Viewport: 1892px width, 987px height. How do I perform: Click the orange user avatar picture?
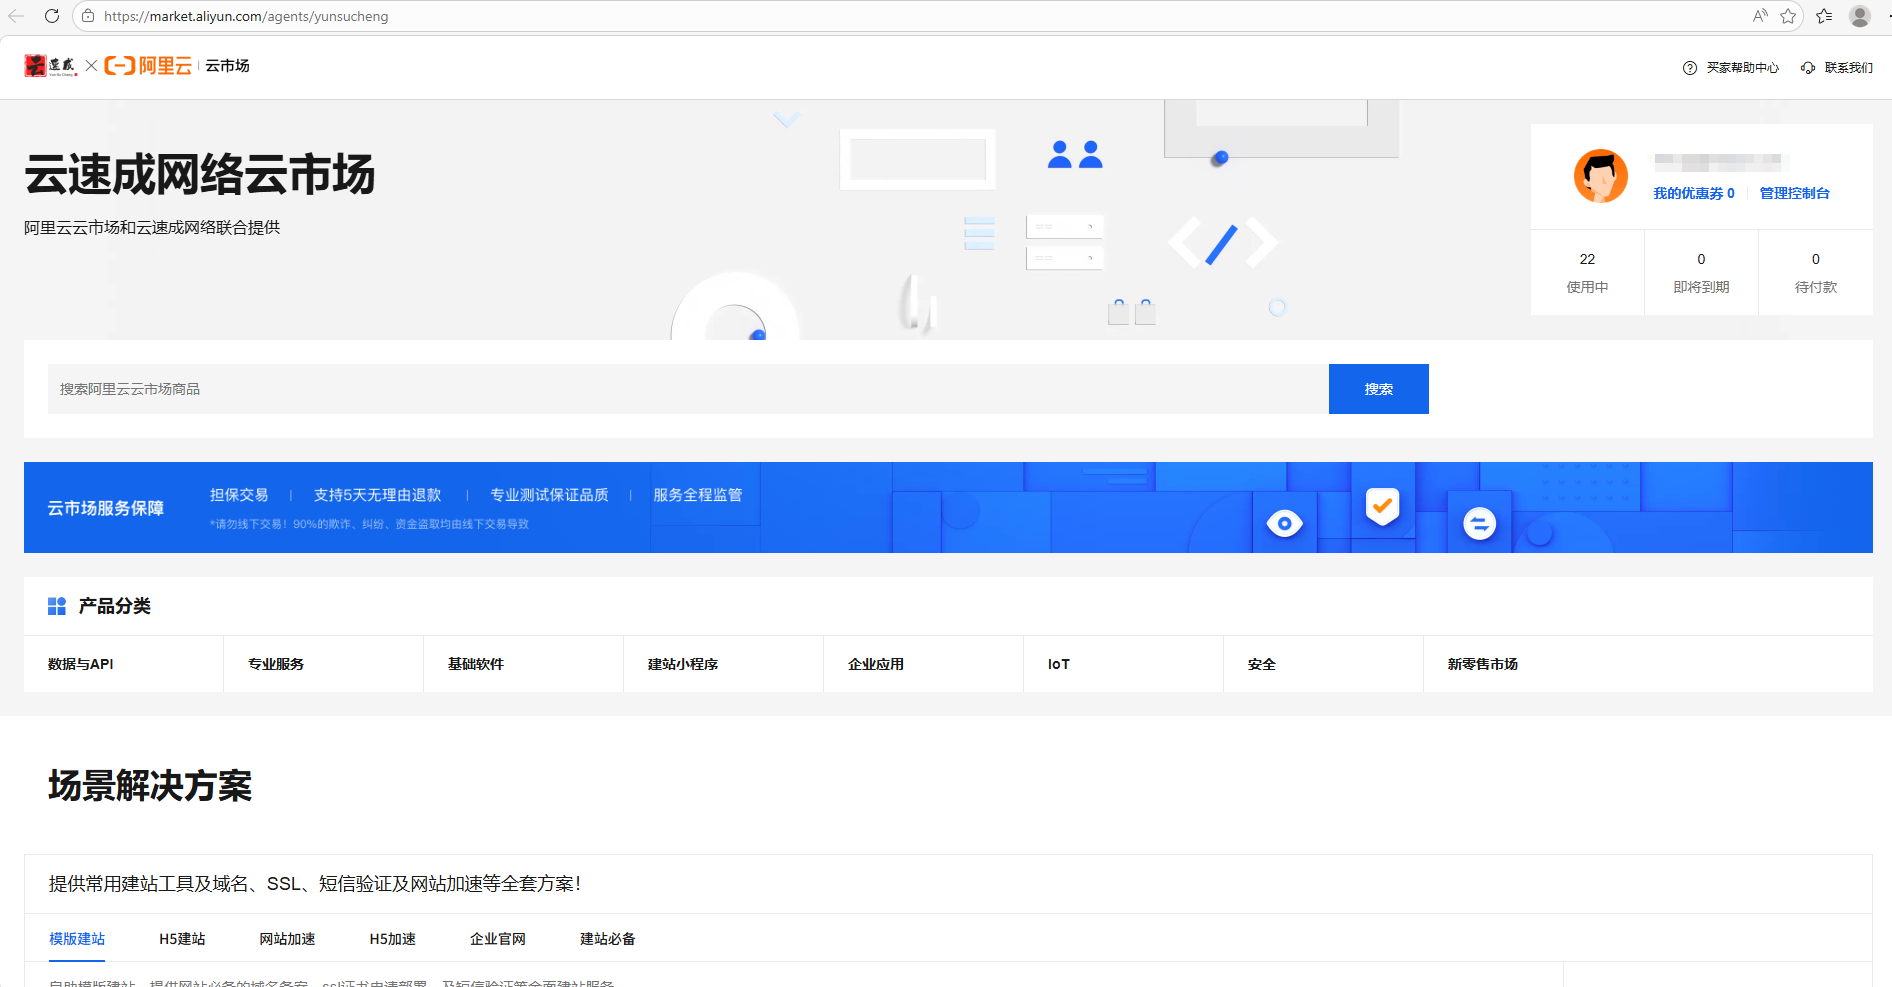coord(1601,176)
